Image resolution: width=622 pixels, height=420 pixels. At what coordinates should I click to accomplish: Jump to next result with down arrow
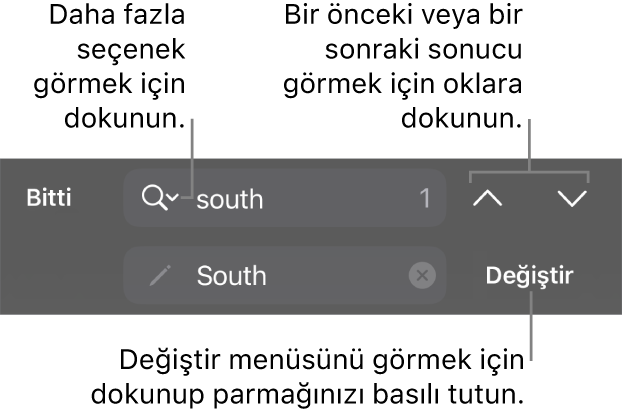pos(572,198)
